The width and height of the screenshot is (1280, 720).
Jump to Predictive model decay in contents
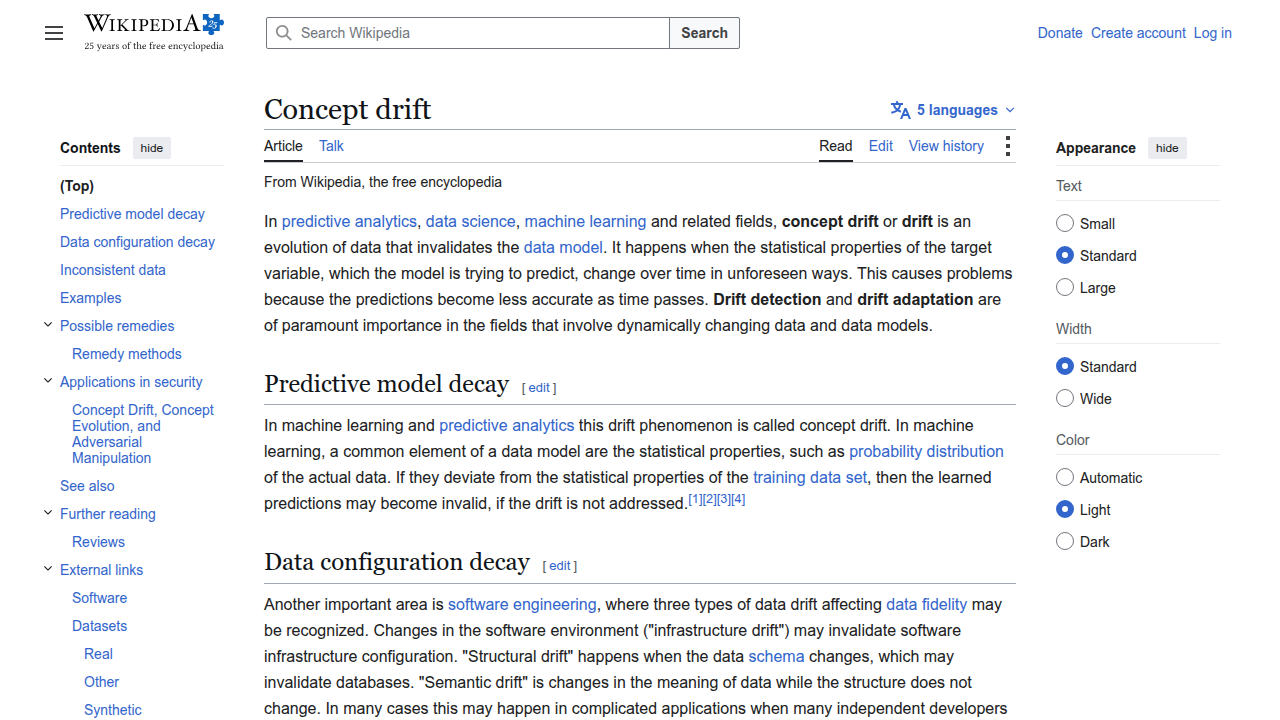132,214
